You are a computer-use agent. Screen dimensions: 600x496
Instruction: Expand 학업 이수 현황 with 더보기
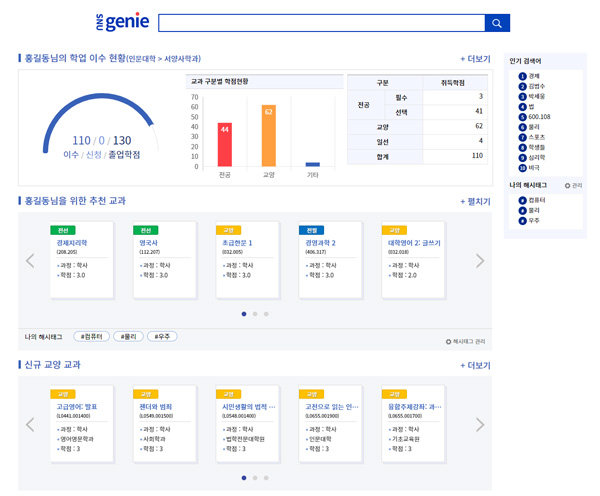pyautogui.click(x=474, y=59)
